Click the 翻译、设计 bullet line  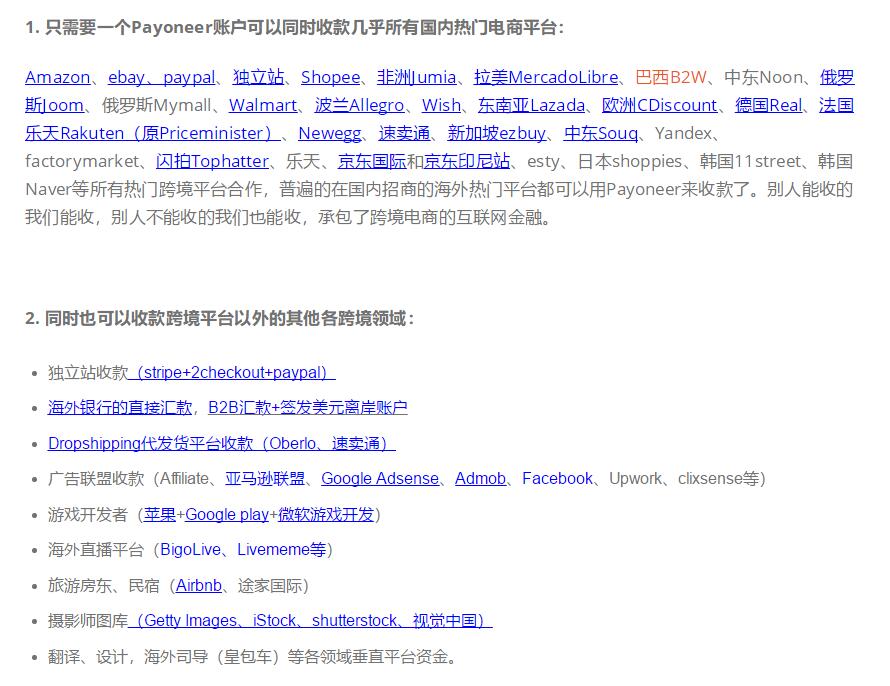[252, 656]
